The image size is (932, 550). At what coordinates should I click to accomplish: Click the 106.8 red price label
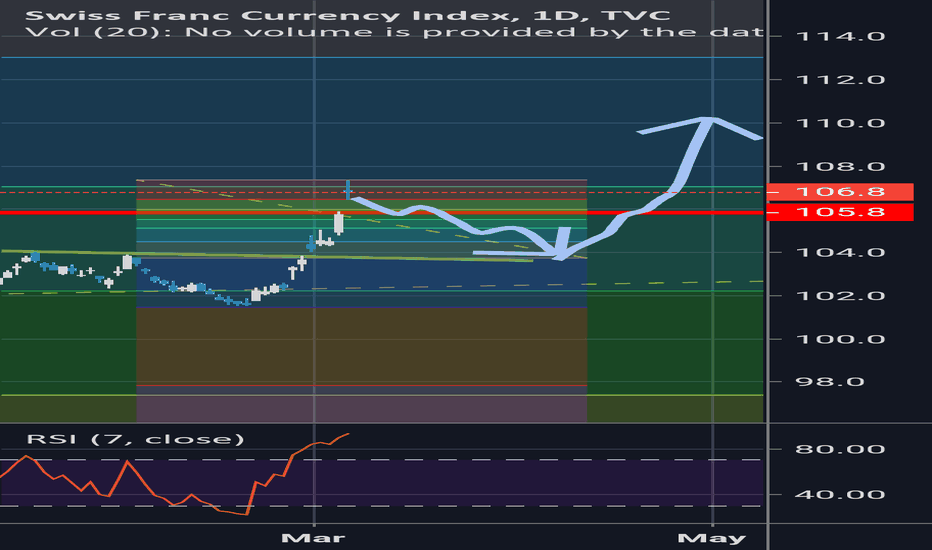(840, 191)
